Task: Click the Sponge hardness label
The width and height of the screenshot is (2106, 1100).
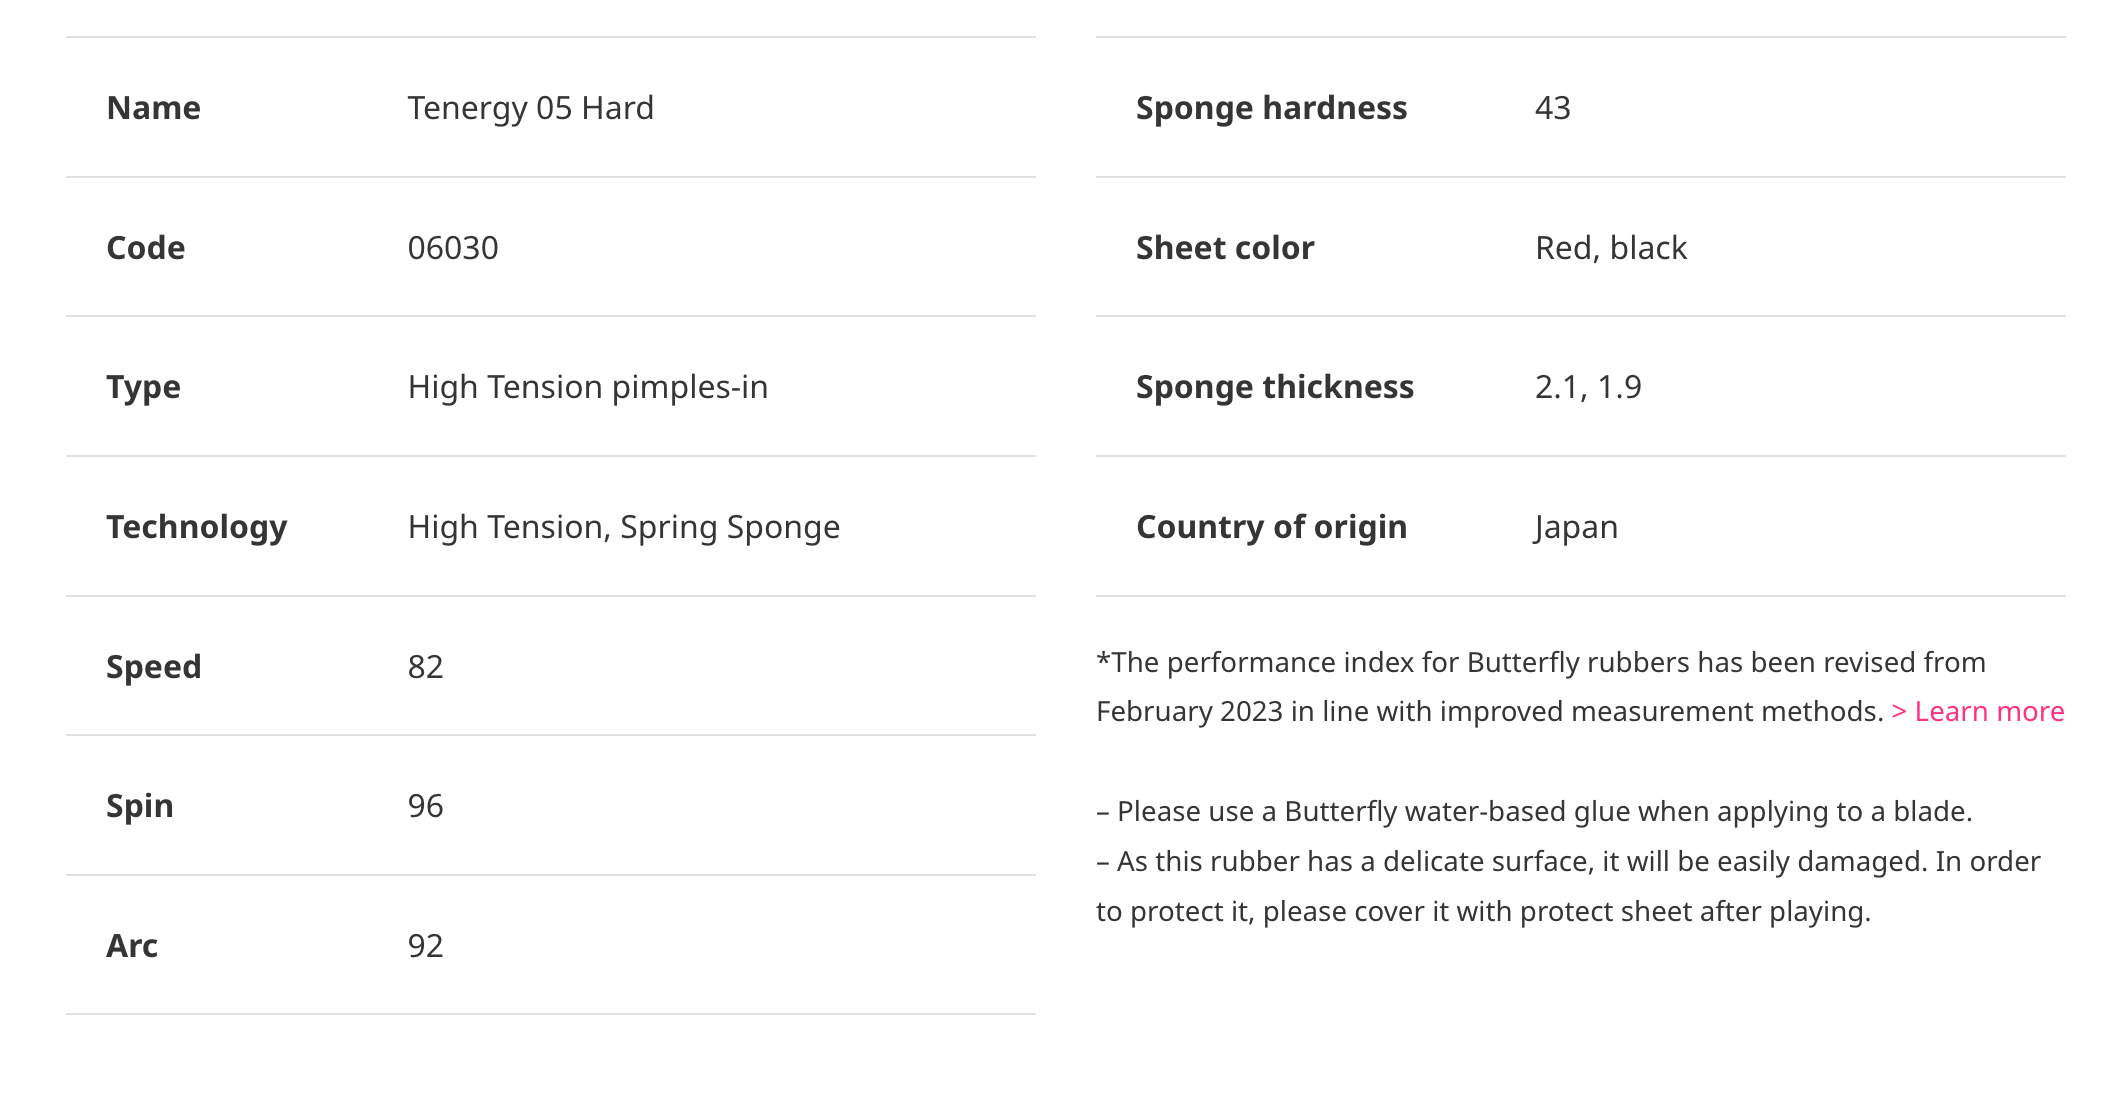Action: click(x=1271, y=108)
